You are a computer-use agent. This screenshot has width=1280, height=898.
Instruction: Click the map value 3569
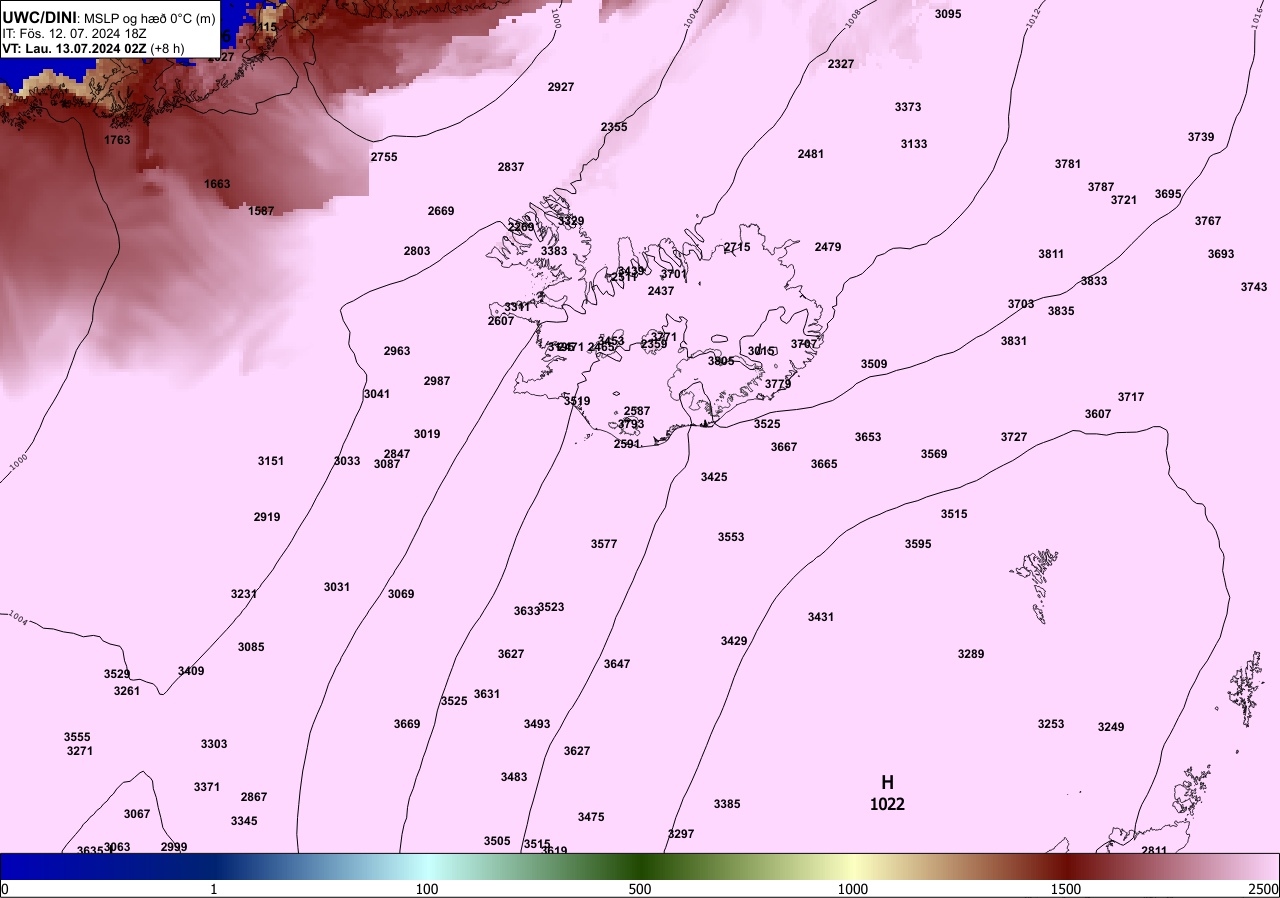tap(934, 454)
